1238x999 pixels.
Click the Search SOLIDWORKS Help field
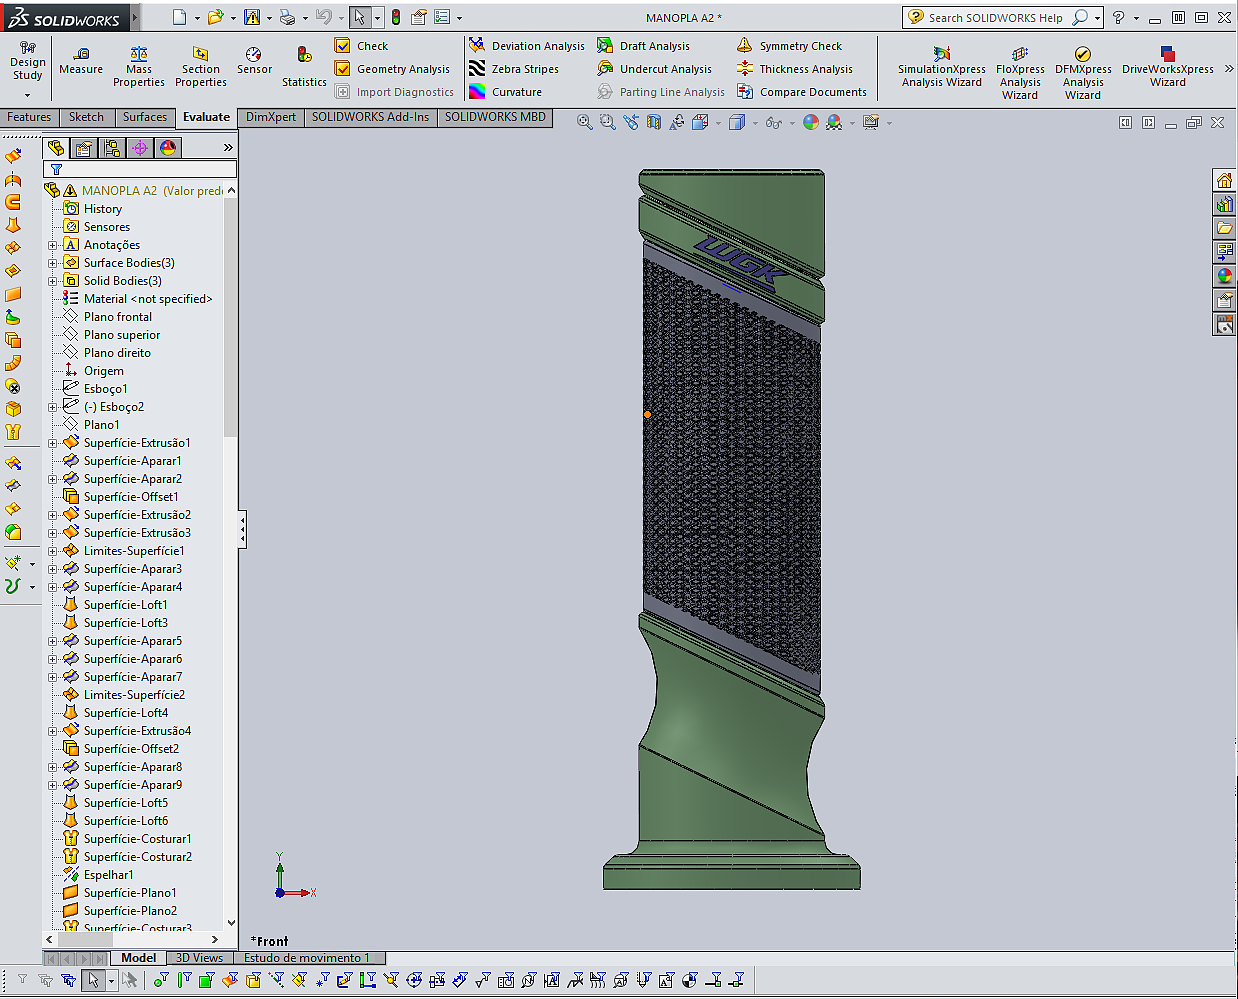pyautogui.click(x=995, y=18)
